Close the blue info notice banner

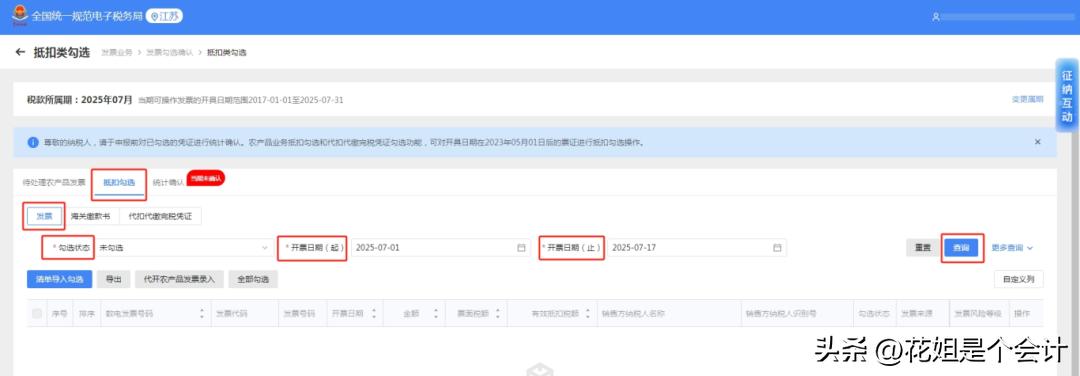pos(1037,142)
